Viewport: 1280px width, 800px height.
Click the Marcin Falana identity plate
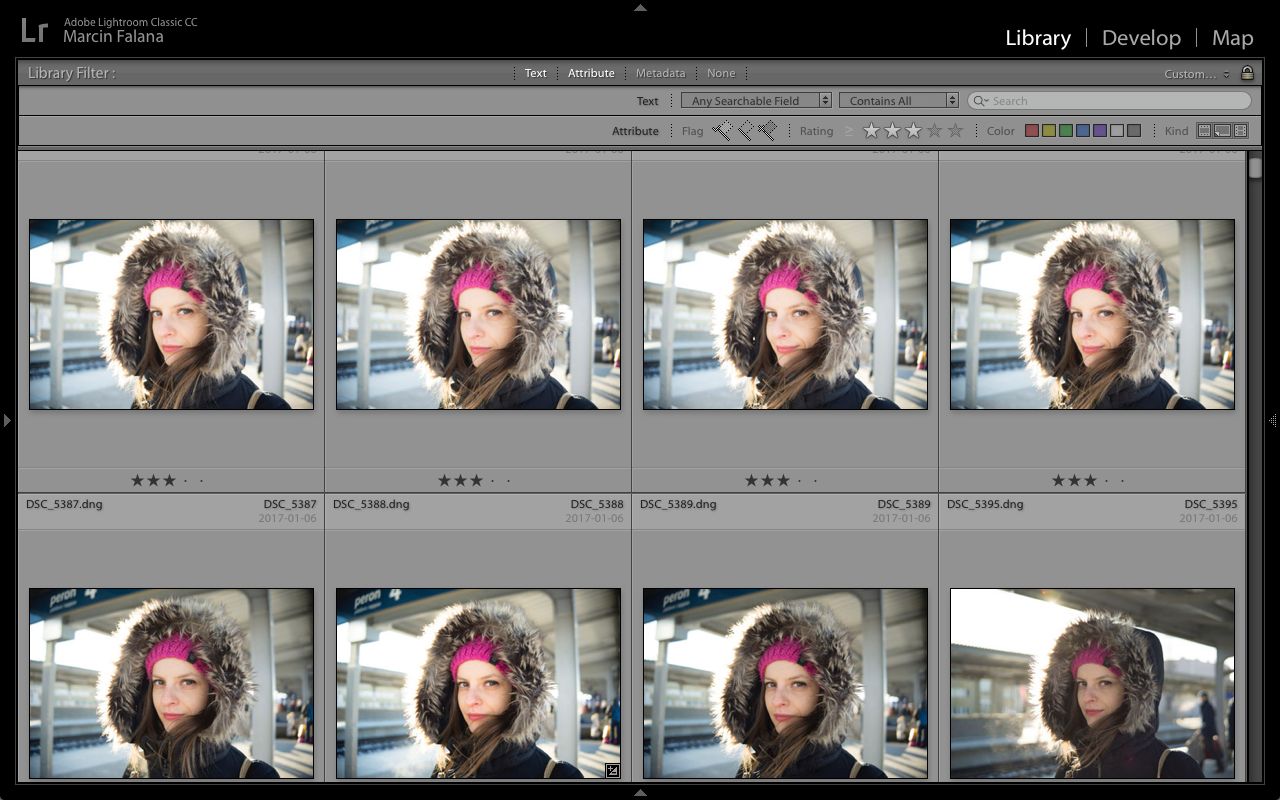[x=113, y=37]
